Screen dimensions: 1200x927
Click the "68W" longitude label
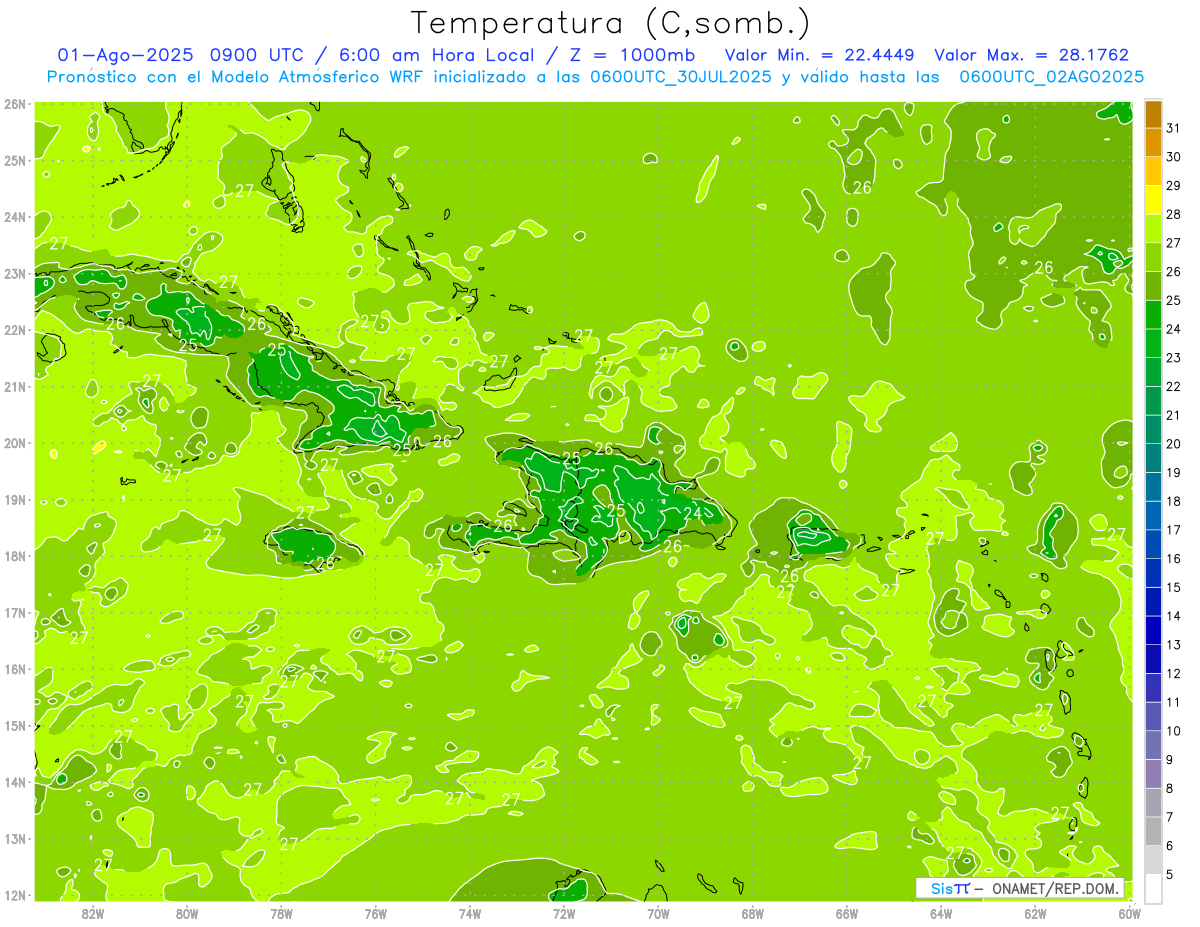point(752,913)
